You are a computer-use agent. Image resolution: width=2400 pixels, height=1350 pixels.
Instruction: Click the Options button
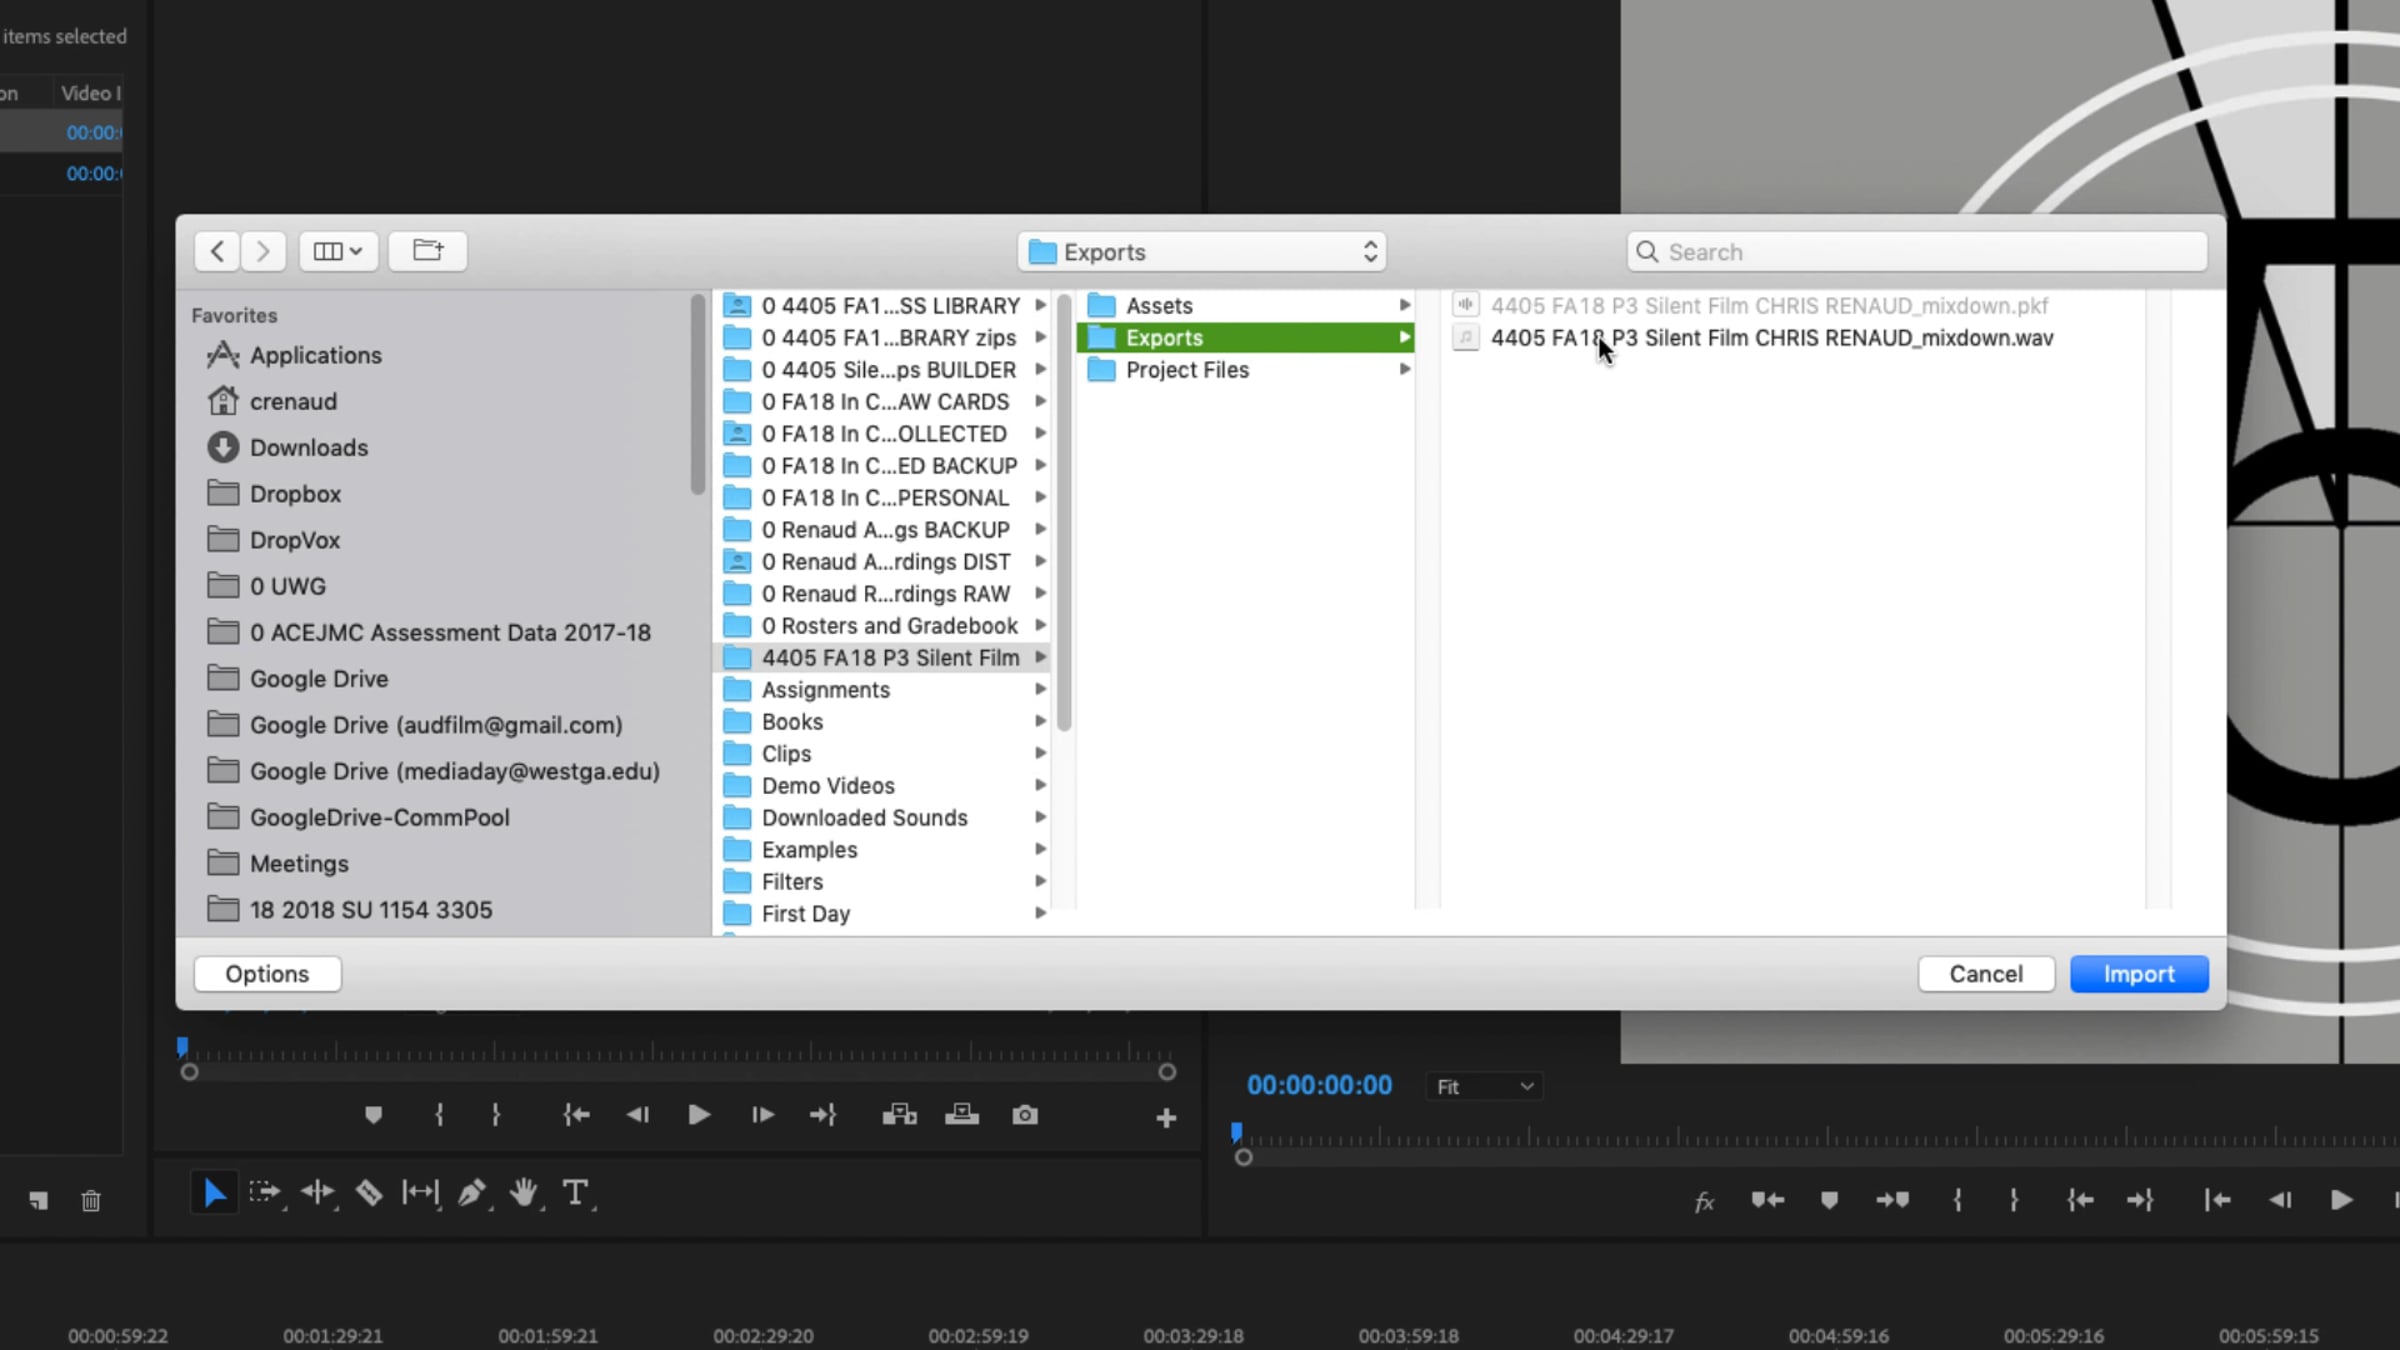(x=267, y=974)
